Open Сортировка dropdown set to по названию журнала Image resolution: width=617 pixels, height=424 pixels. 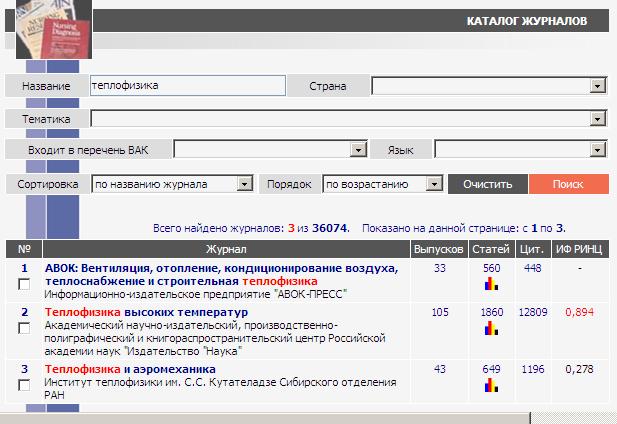point(172,184)
